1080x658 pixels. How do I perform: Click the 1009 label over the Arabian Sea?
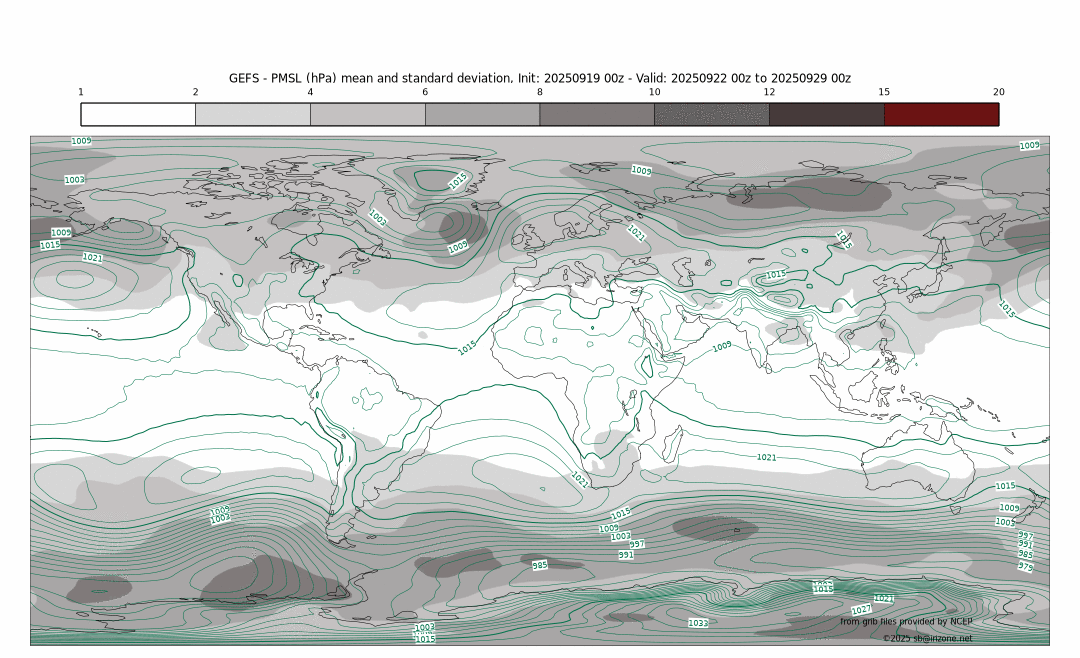[x=722, y=347]
